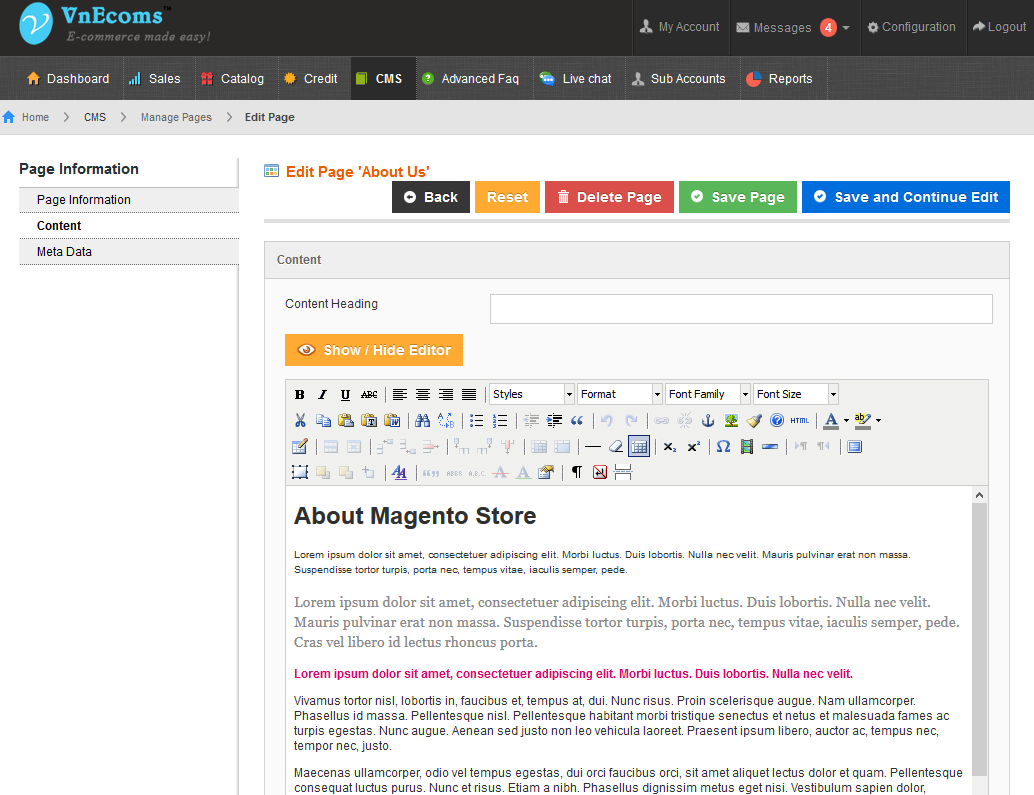The width and height of the screenshot is (1034, 795).
Task: Justify text with align full button
Action: 469,394
